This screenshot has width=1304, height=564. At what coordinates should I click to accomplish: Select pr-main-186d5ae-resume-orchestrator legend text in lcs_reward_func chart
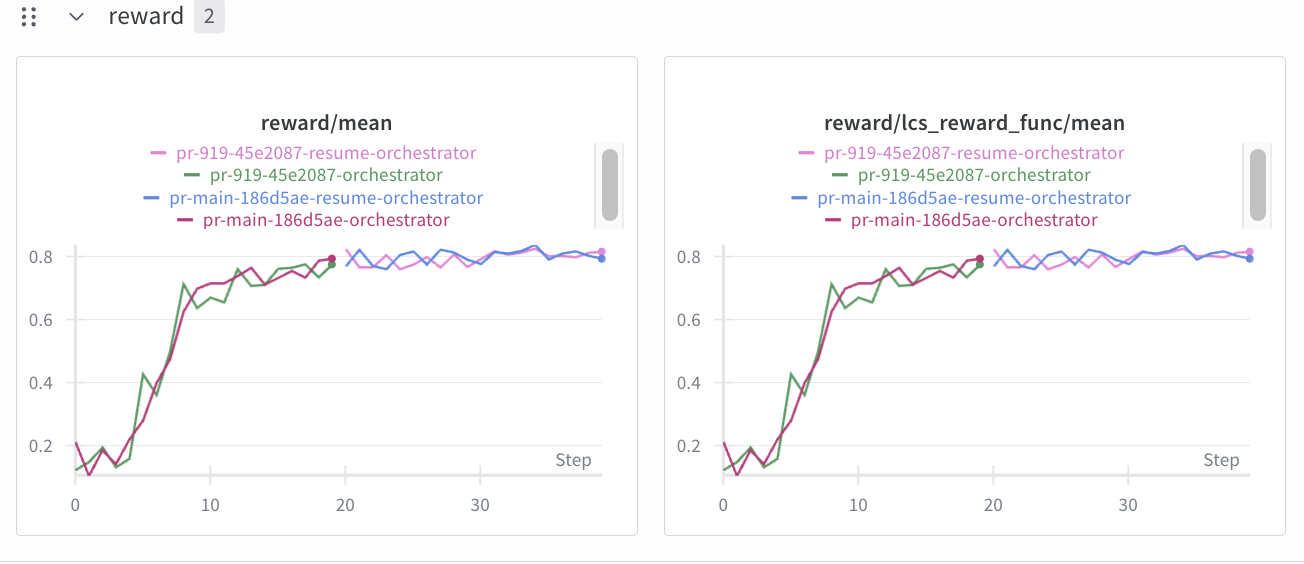974,198
